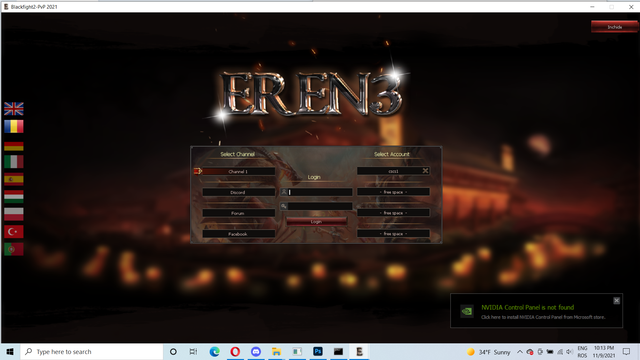Select the English UK flag
Screen dimensions: 640x360
click(14, 109)
